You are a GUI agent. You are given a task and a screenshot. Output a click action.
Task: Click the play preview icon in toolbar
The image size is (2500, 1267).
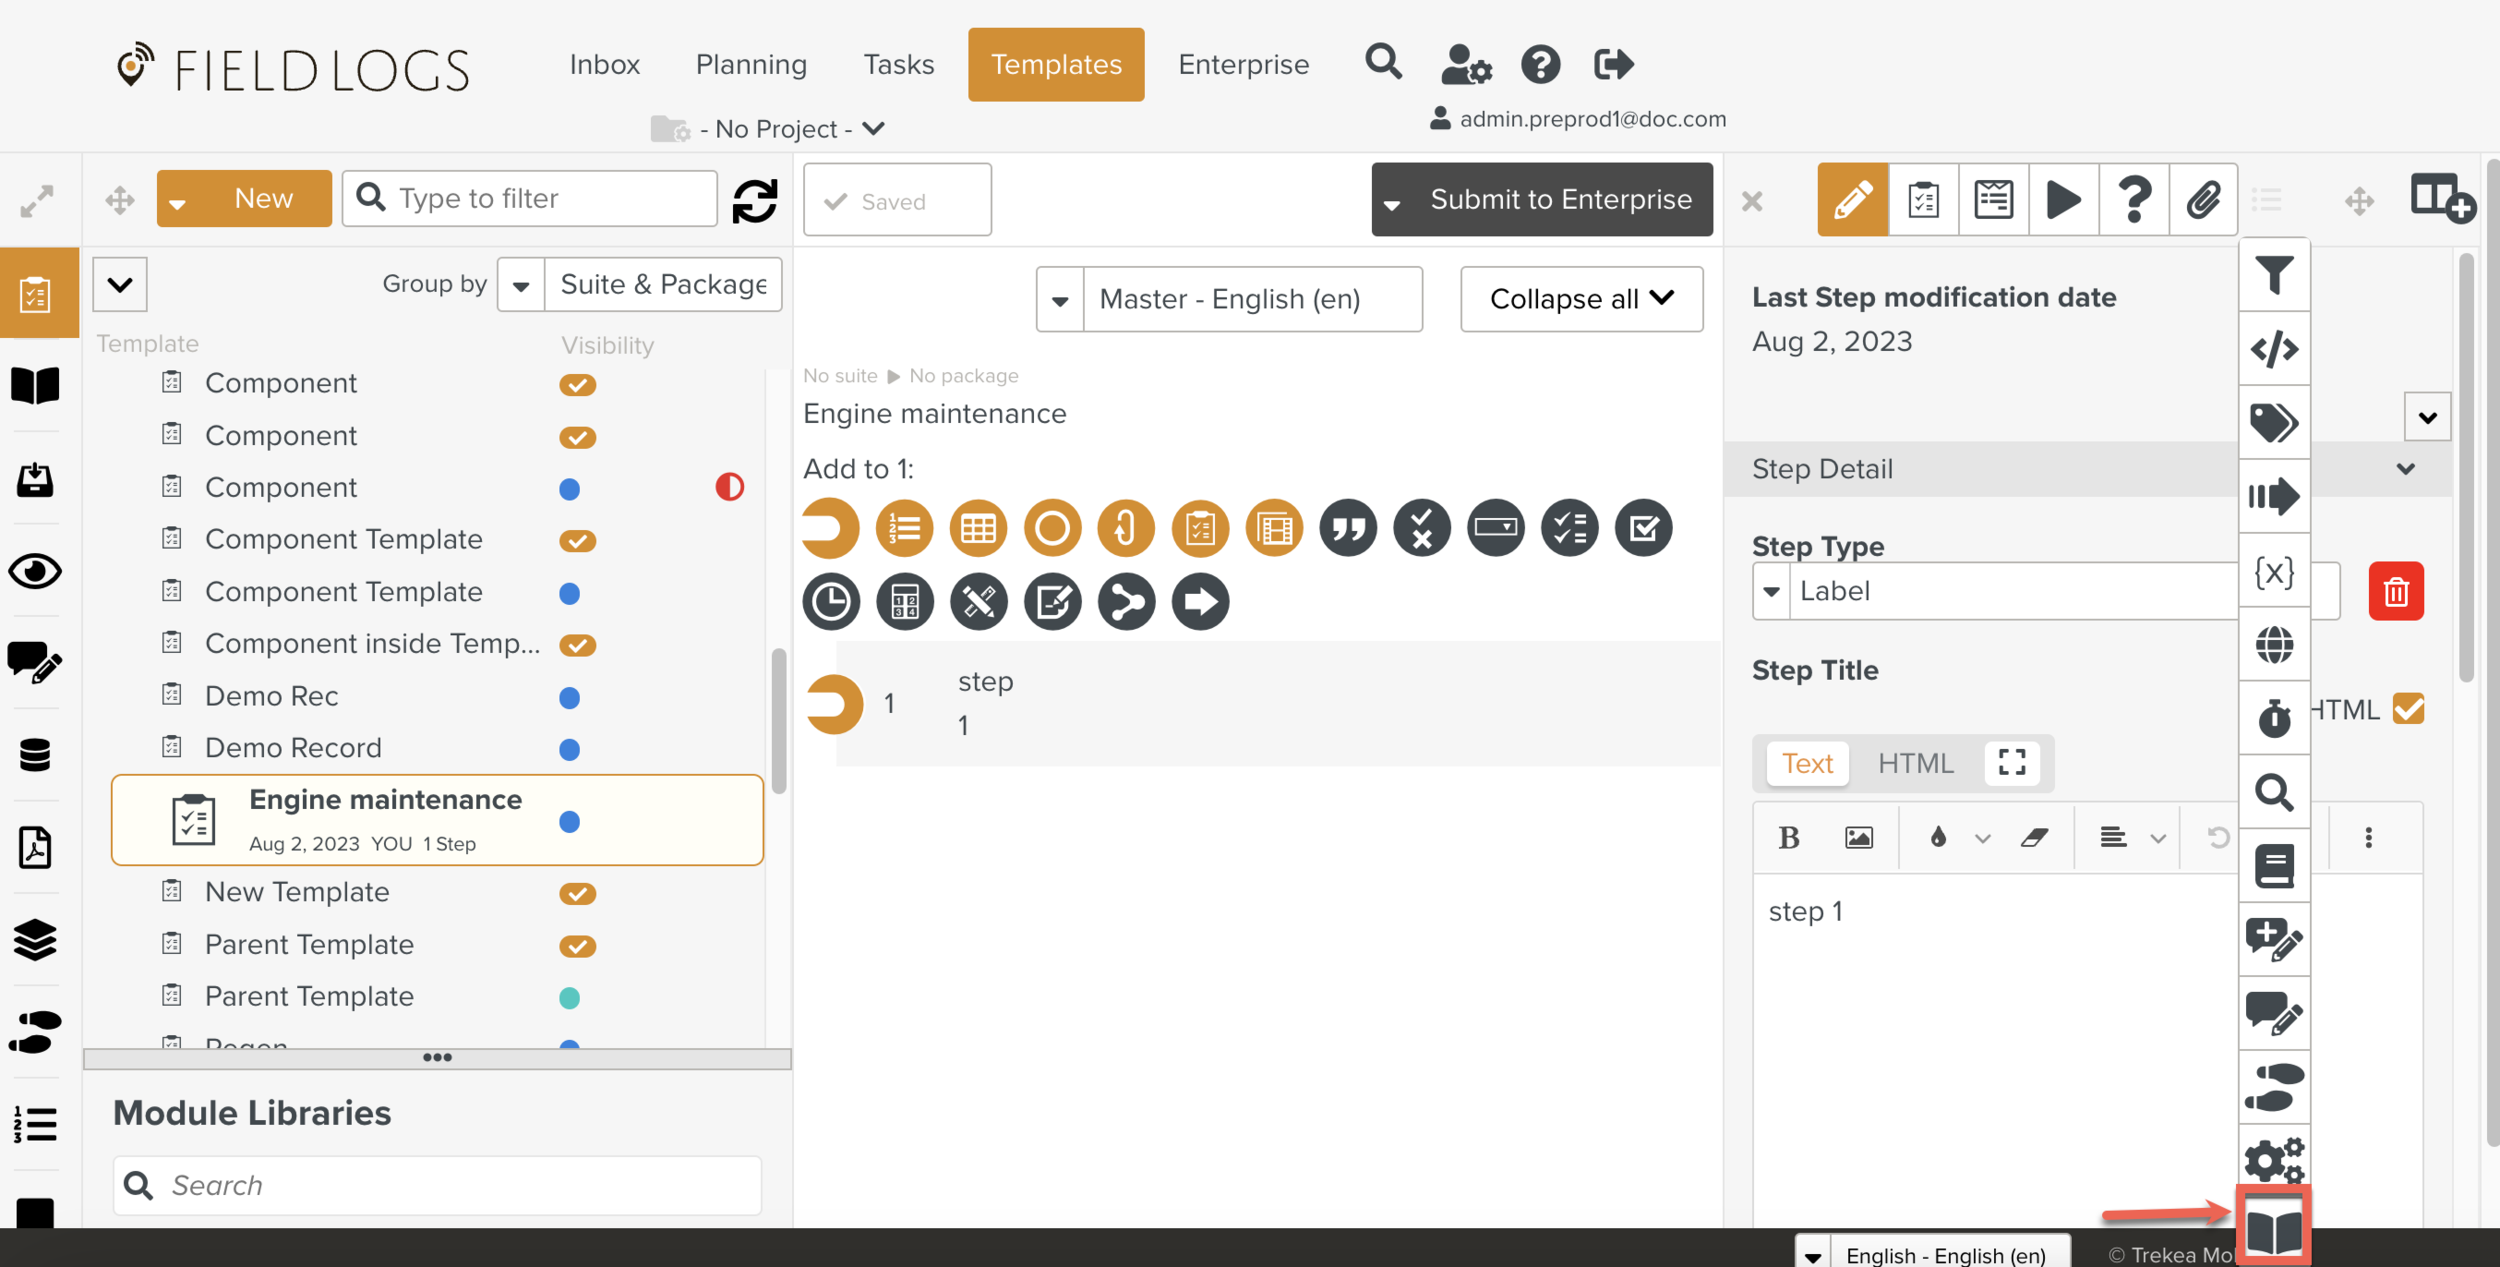coord(2063,200)
